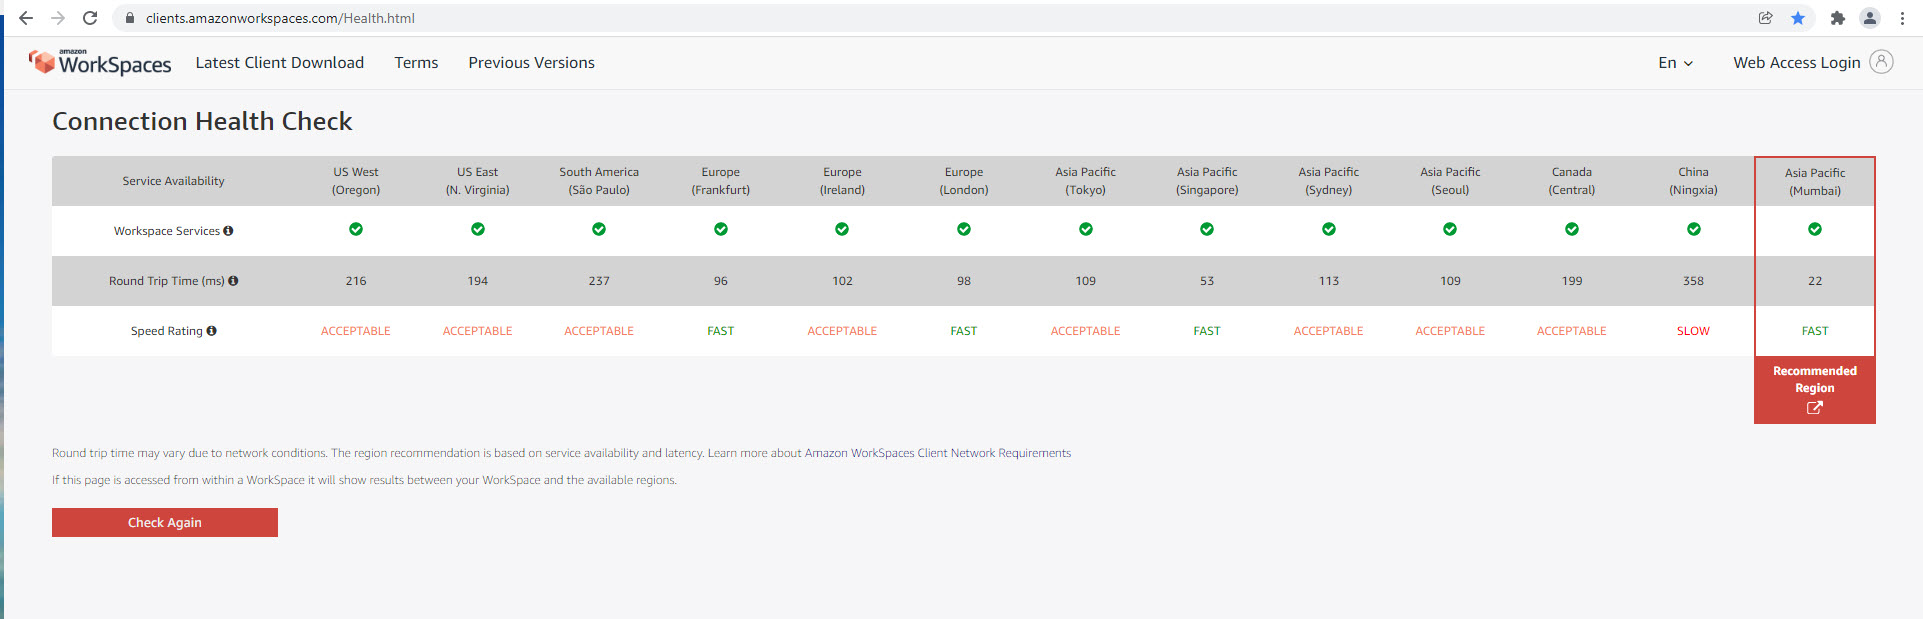Open the Recommended Region external link icon
This screenshot has height=619, width=1923.
[1814, 408]
